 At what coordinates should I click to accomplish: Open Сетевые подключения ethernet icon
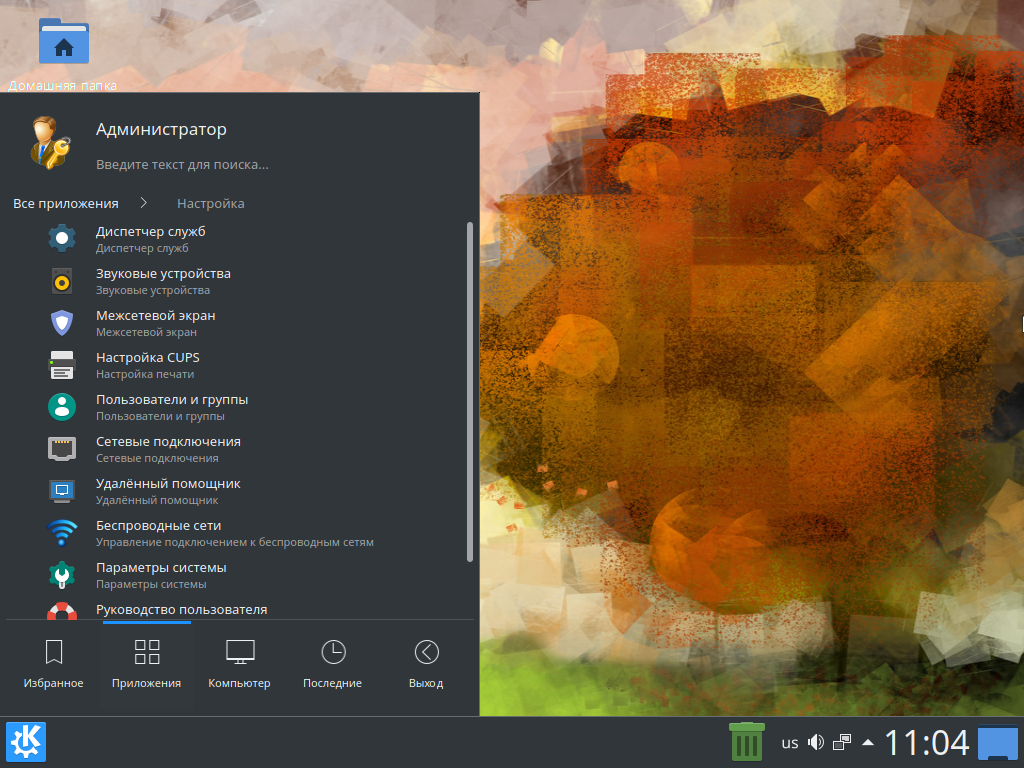[62, 449]
